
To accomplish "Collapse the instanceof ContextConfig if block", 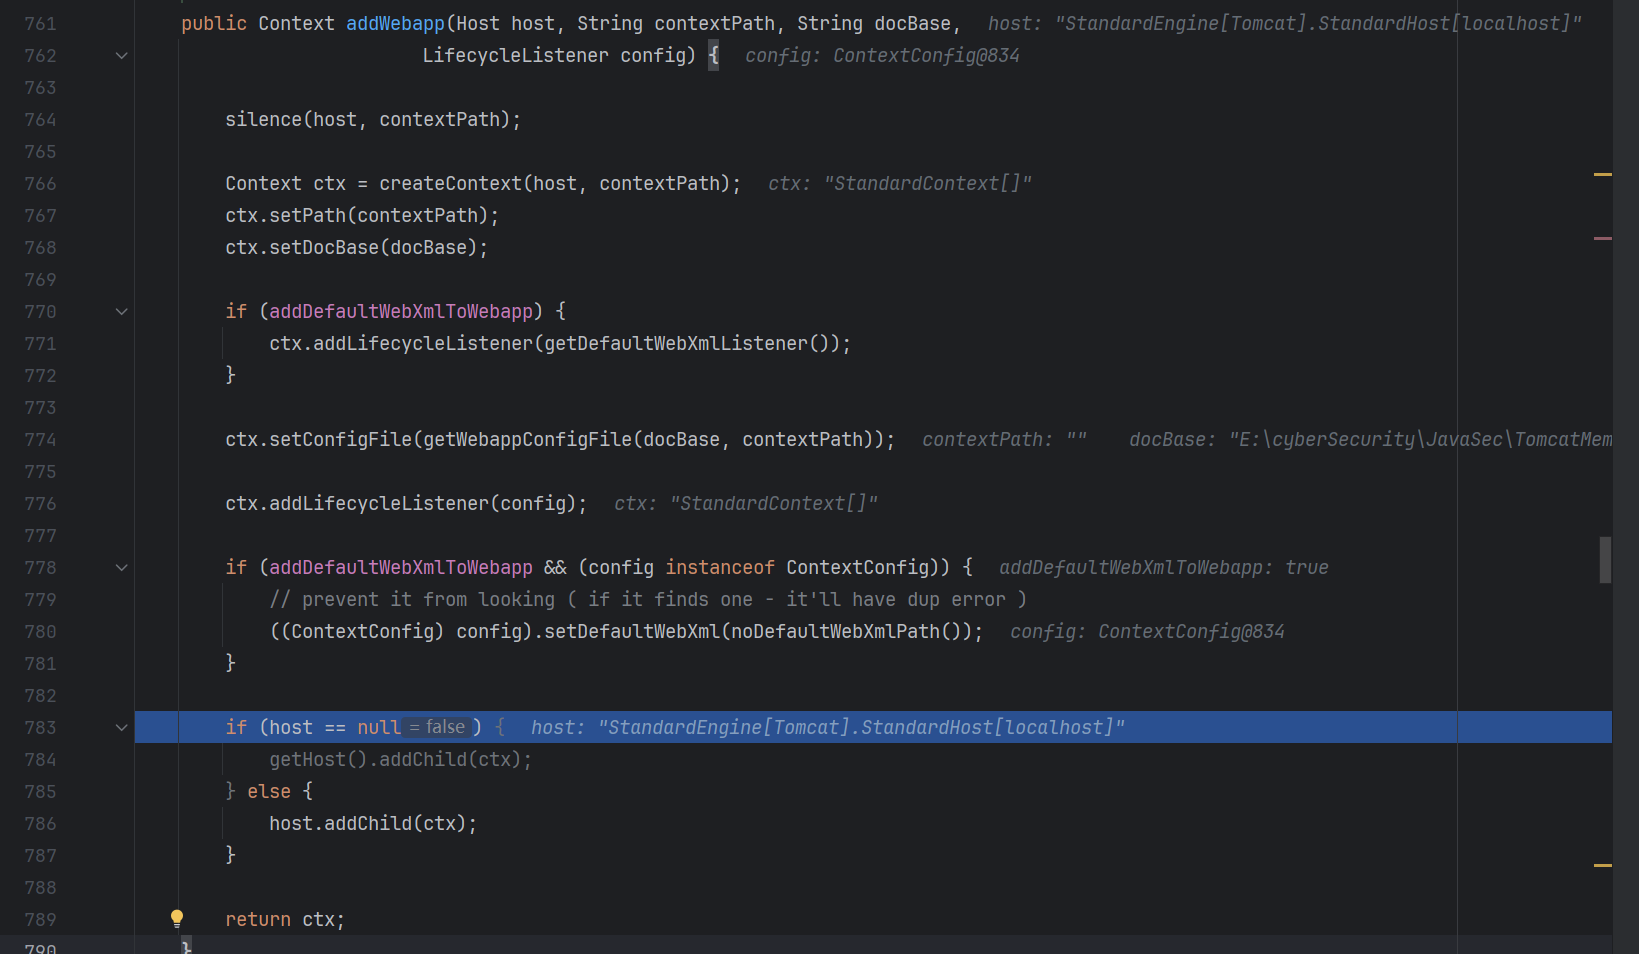I will 121,568.
